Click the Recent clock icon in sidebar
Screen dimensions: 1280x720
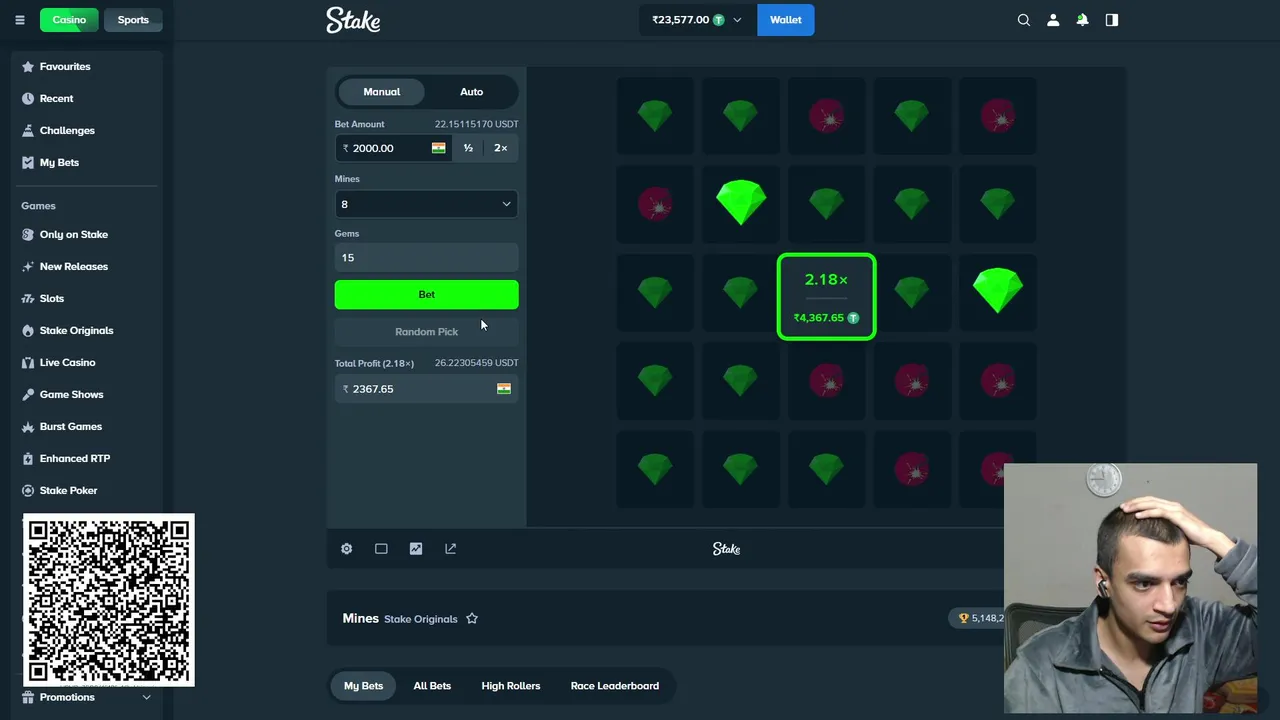pos(28,98)
